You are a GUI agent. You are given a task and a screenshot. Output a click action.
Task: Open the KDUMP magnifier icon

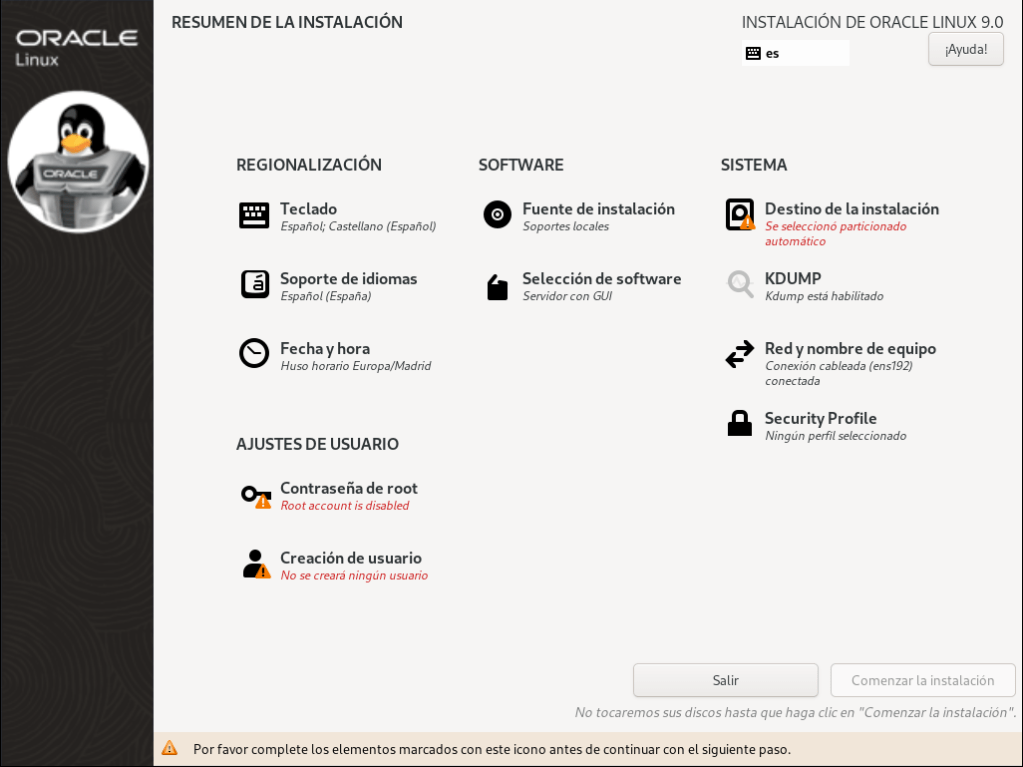(740, 285)
